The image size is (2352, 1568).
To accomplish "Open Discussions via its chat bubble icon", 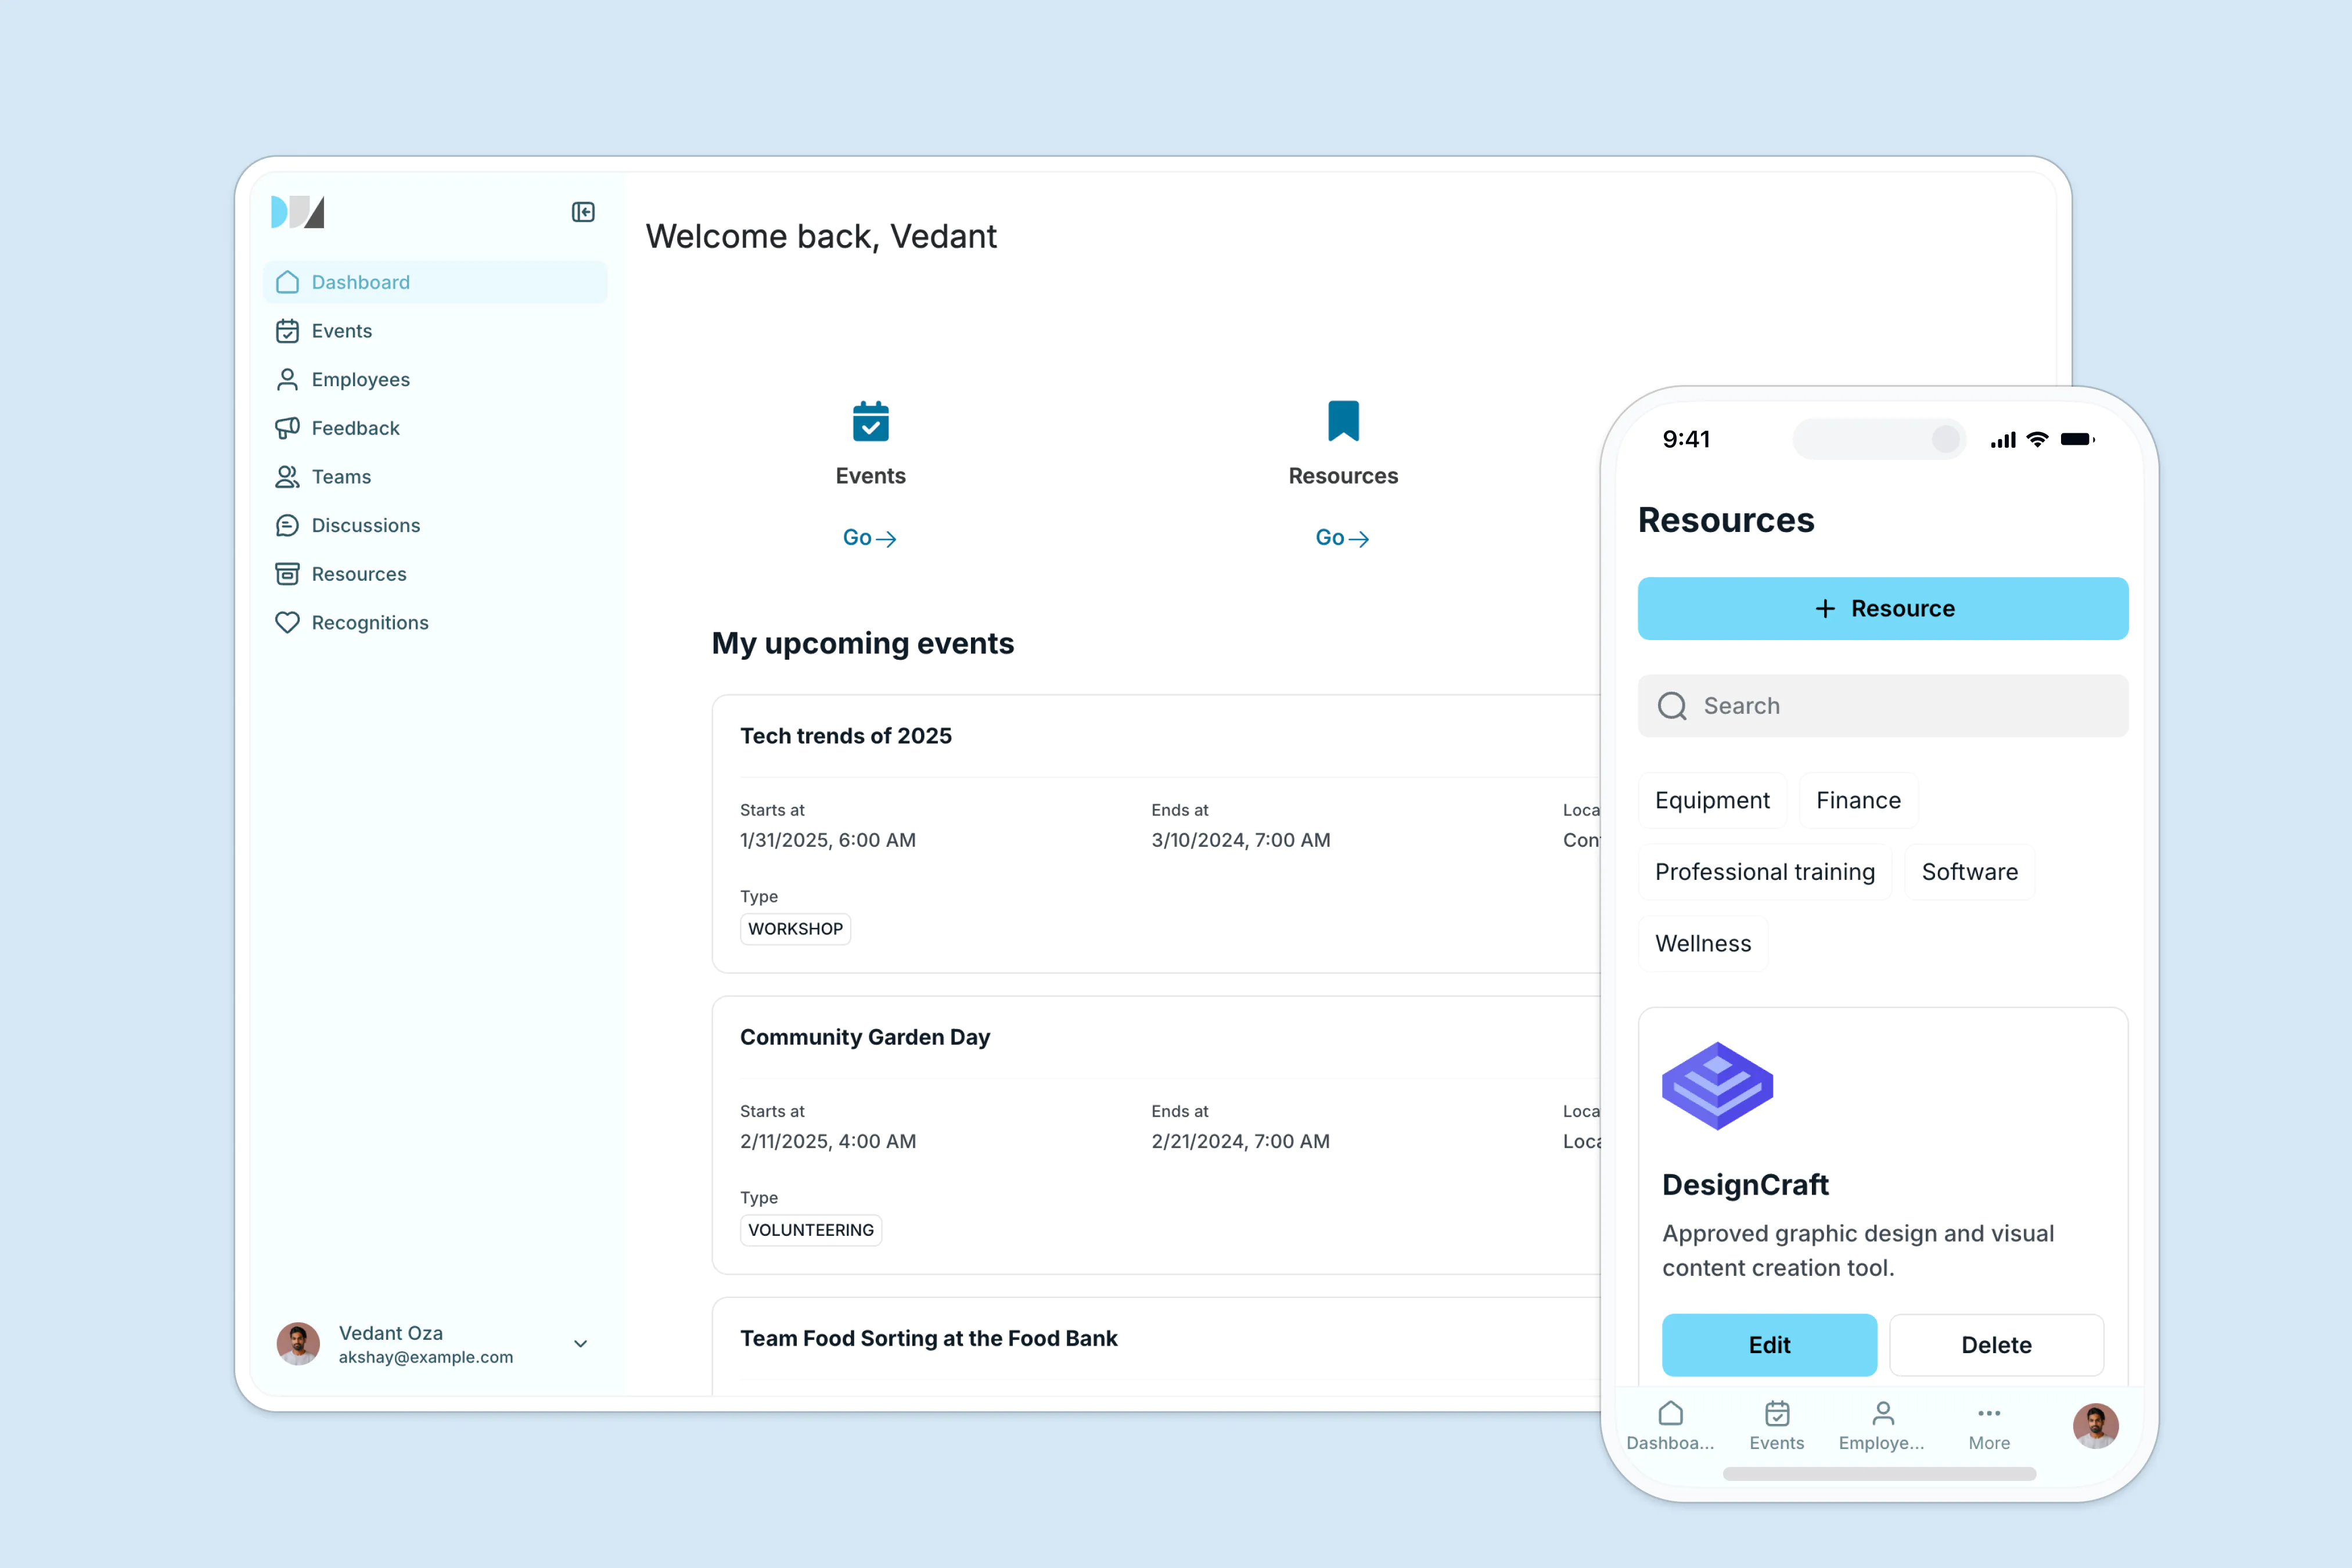I will pyautogui.click(x=287, y=525).
